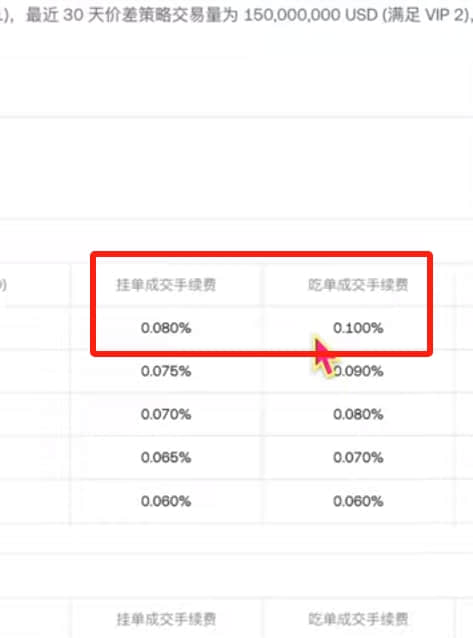The height and width of the screenshot is (638, 473).
Task: Click the 0.070% cell in the 吃单 column
Action: [x=358, y=457]
